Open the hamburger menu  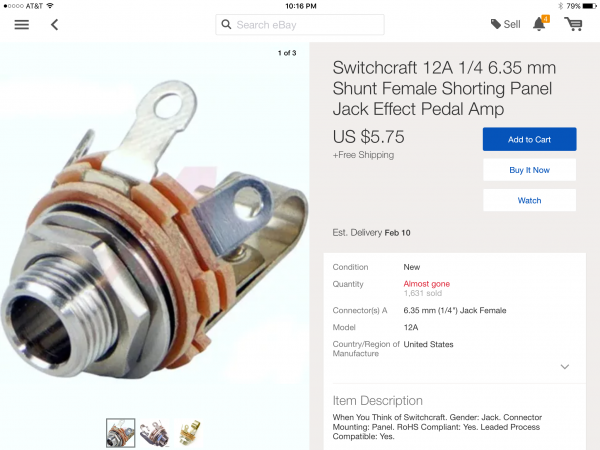click(22, 25)
